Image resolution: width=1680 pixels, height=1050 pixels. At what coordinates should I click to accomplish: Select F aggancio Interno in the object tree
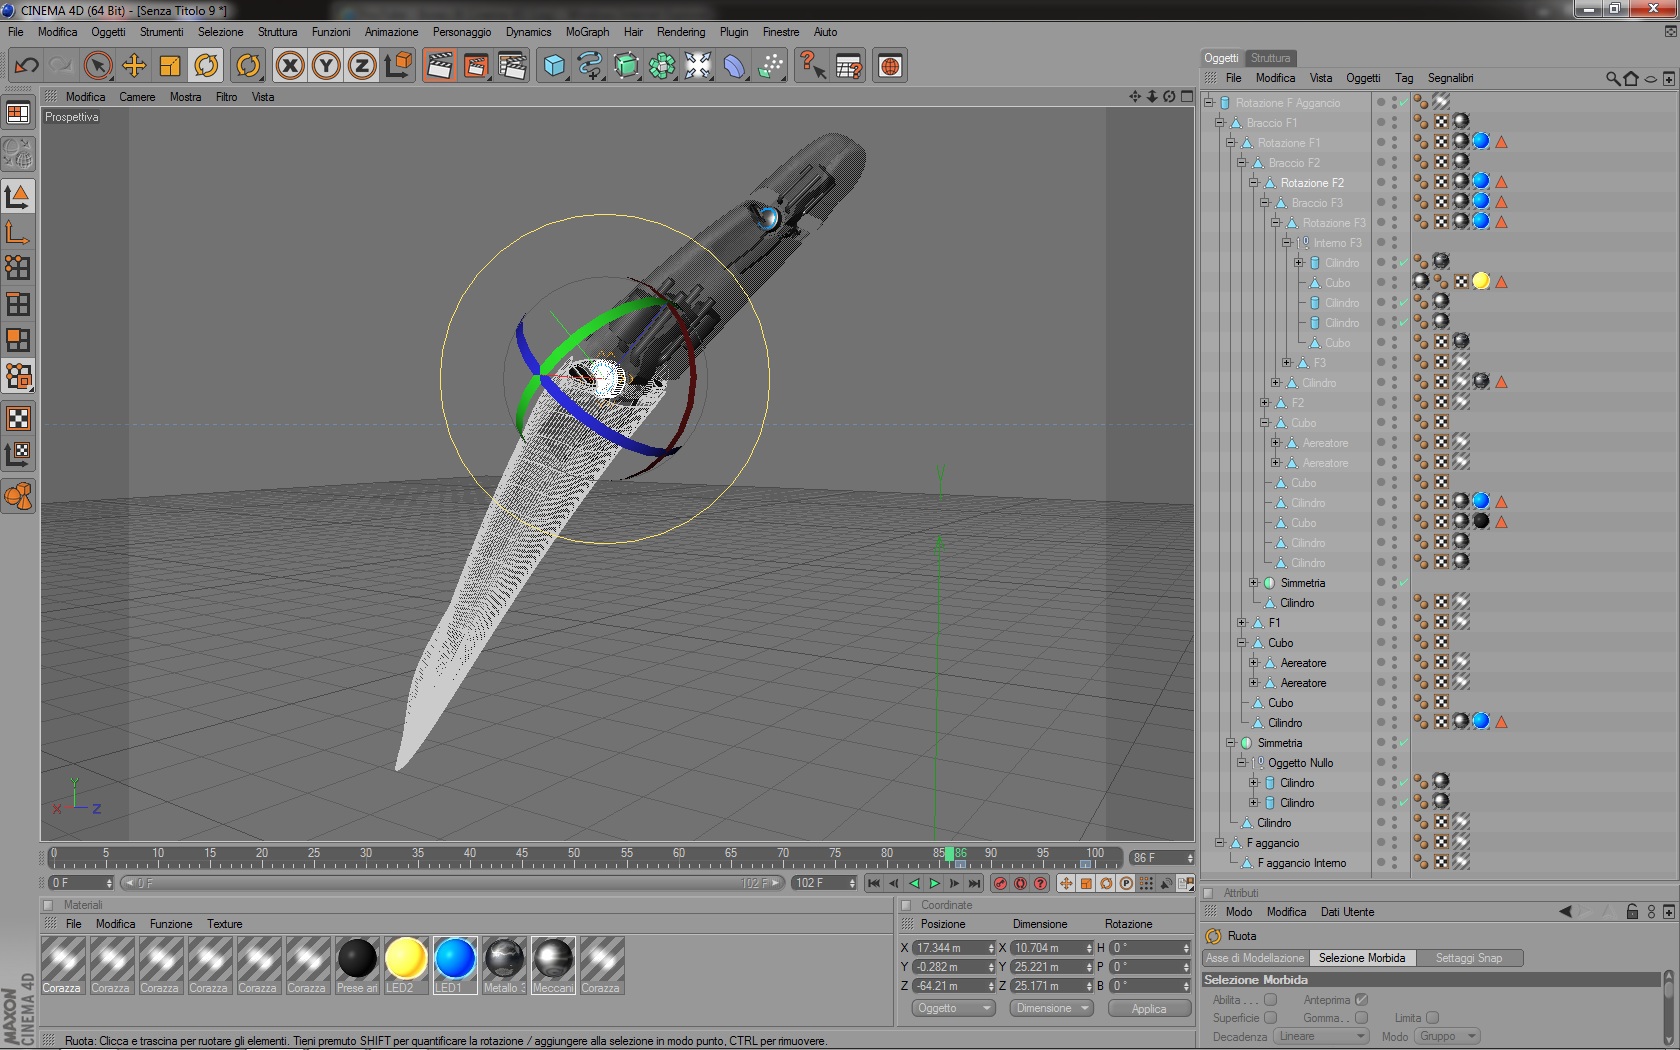pyautogui.click(x=1302, y=863)
